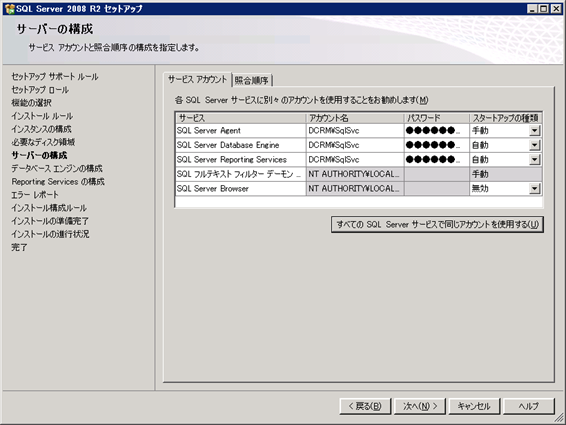Click セットアップ サポート ルール in the step list
Viewport: 566px width, 425px height.
coord(55,77)
